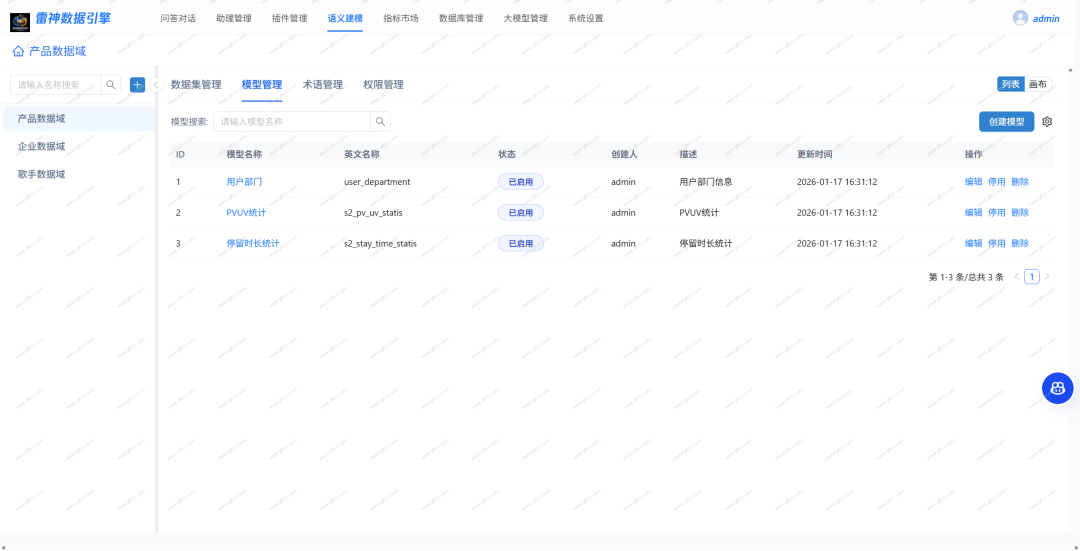Image resolution: width=1080 pixels, height=551 pixels.
Task: Switch to 权限管理 tab
Action: [384, 85]
